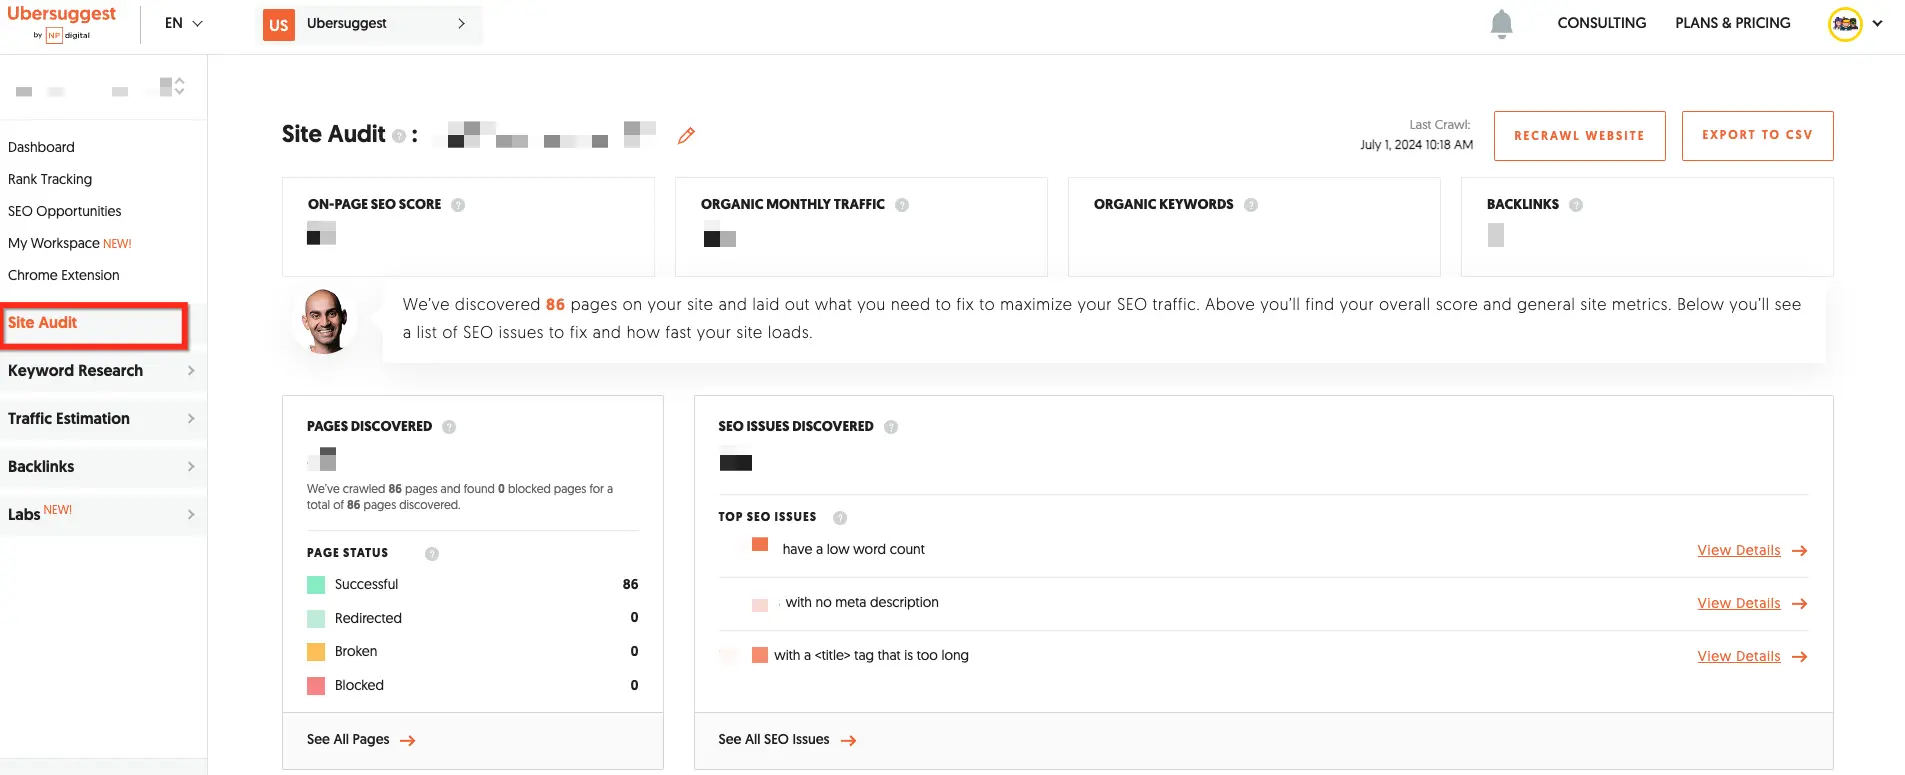Click the green Successful status swatch
The width and height of the screenshot is (1905, 775).
pyautogui.click(x=316, y=585)
